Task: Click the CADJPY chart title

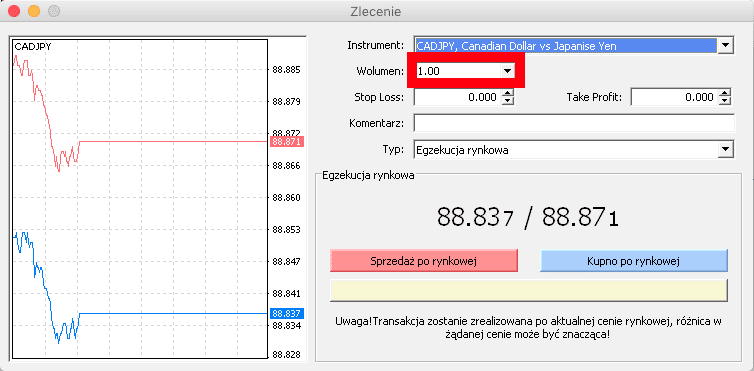Action: coord(33,47)
